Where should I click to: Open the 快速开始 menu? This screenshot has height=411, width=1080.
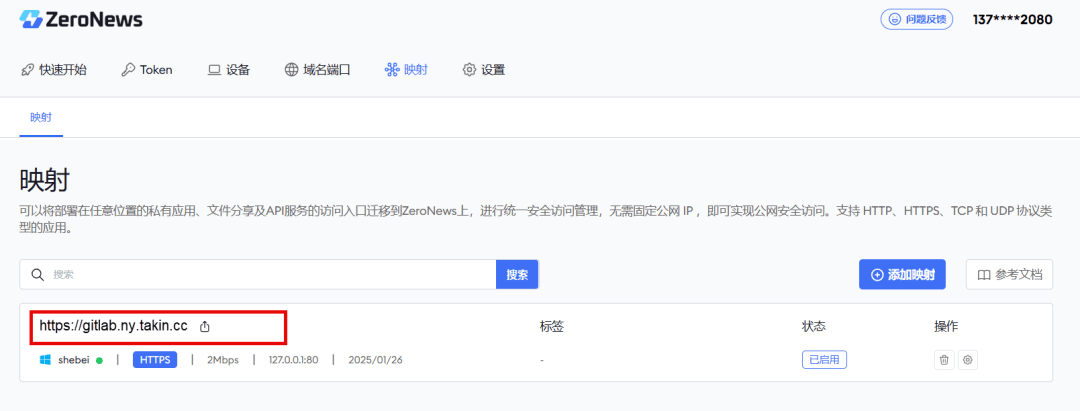[54, 70]
